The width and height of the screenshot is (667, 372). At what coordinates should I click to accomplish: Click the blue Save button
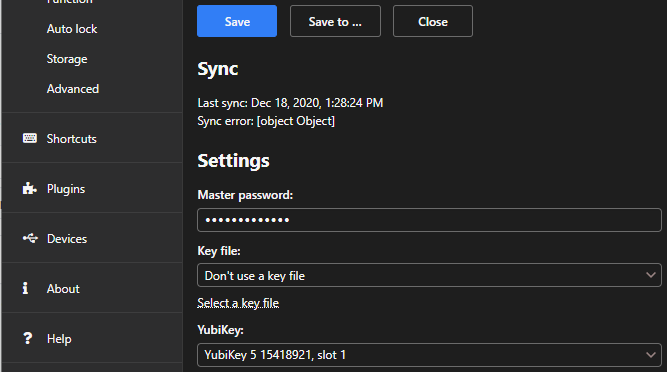pyautogui.click(x=237, y=21)
